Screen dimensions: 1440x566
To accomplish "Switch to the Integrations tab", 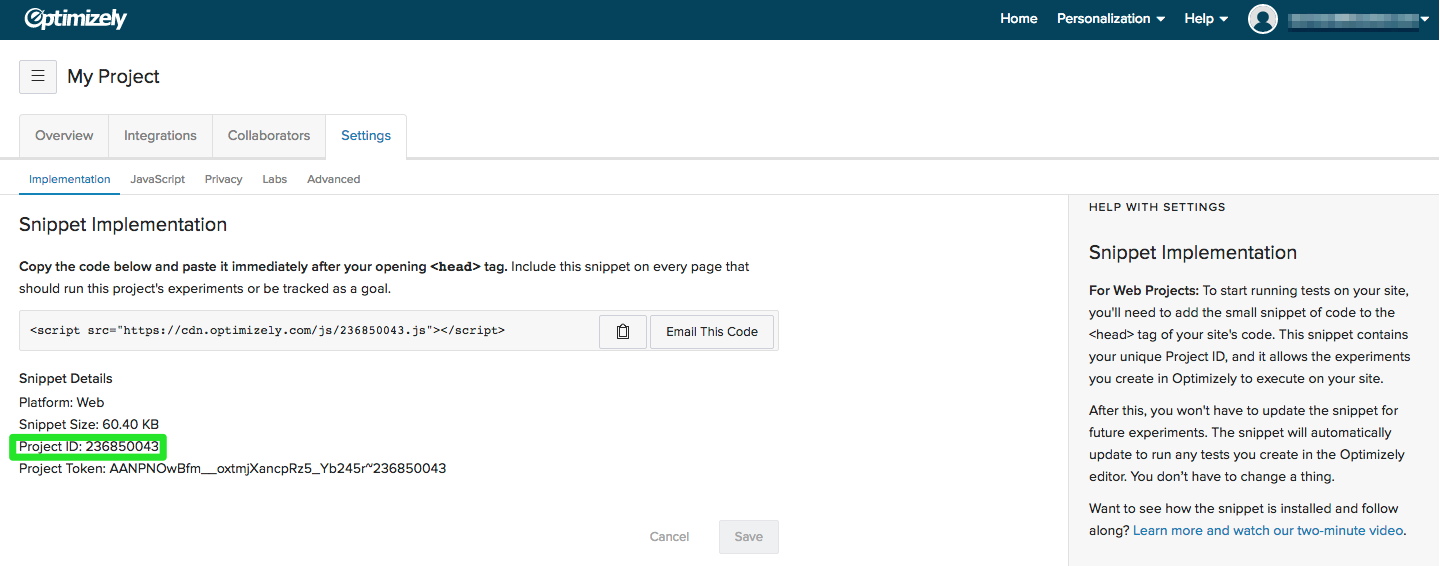I will [x=160, y=136].
